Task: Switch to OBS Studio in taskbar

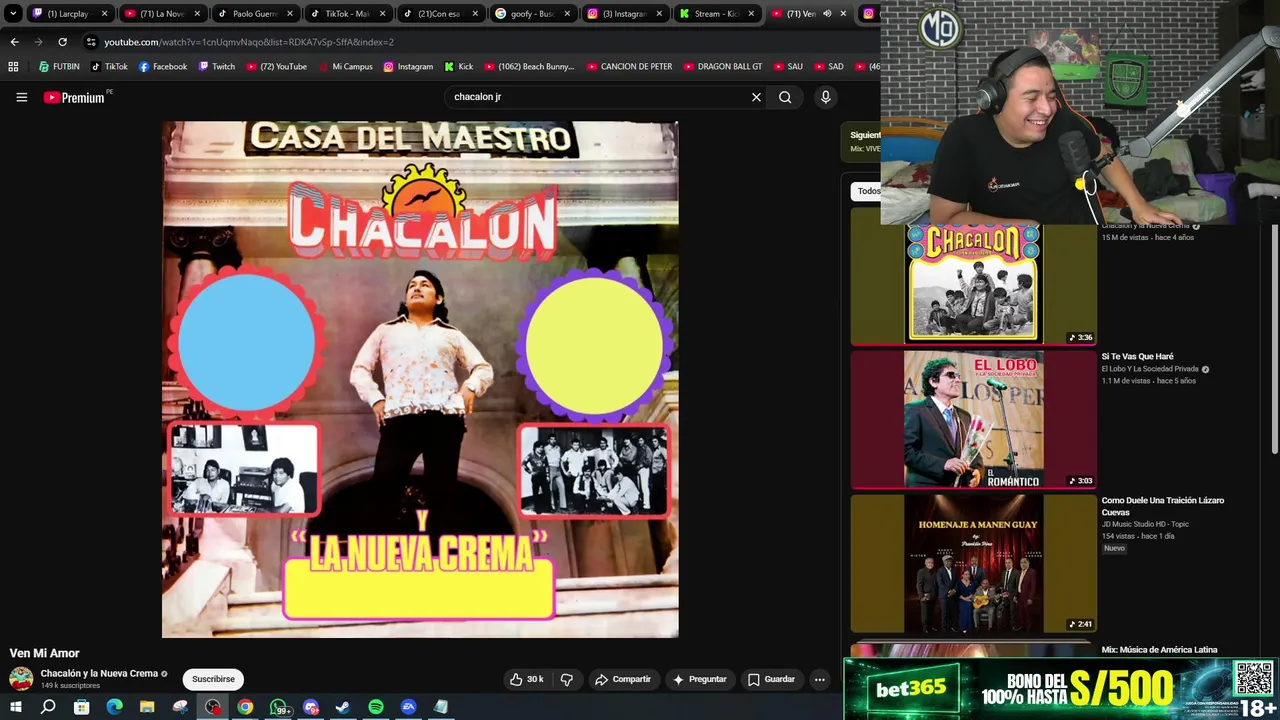Action: (213, 707)
